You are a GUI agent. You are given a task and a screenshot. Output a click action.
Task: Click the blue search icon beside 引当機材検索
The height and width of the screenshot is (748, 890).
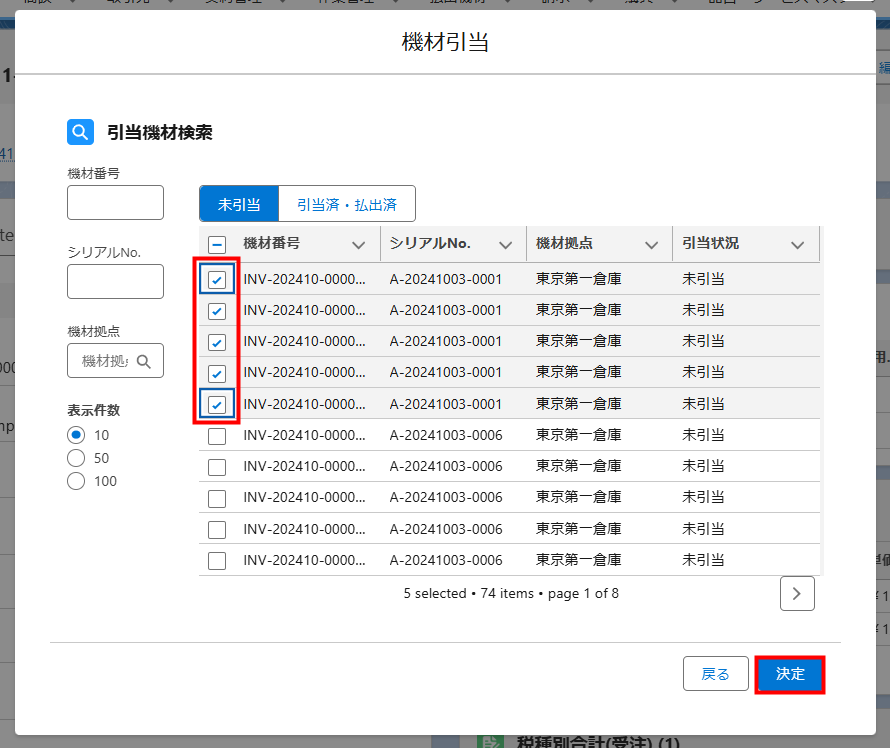tap(80, 132)
